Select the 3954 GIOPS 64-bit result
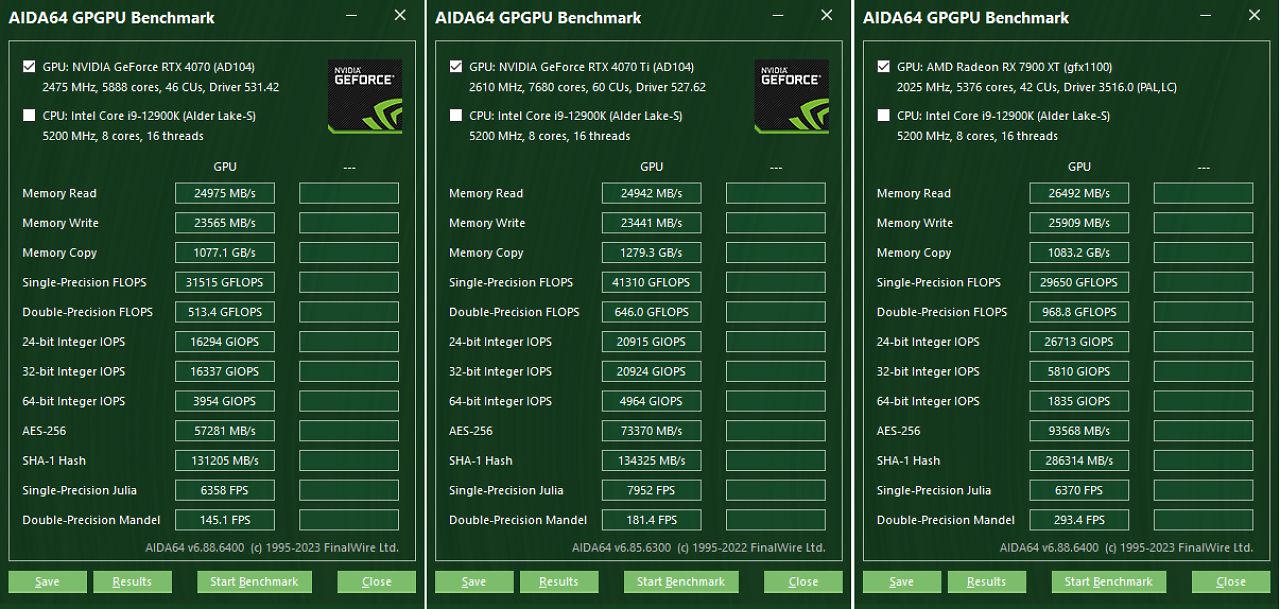The height and width of the screenshot is (609, 1280). (x=225, y=401)
